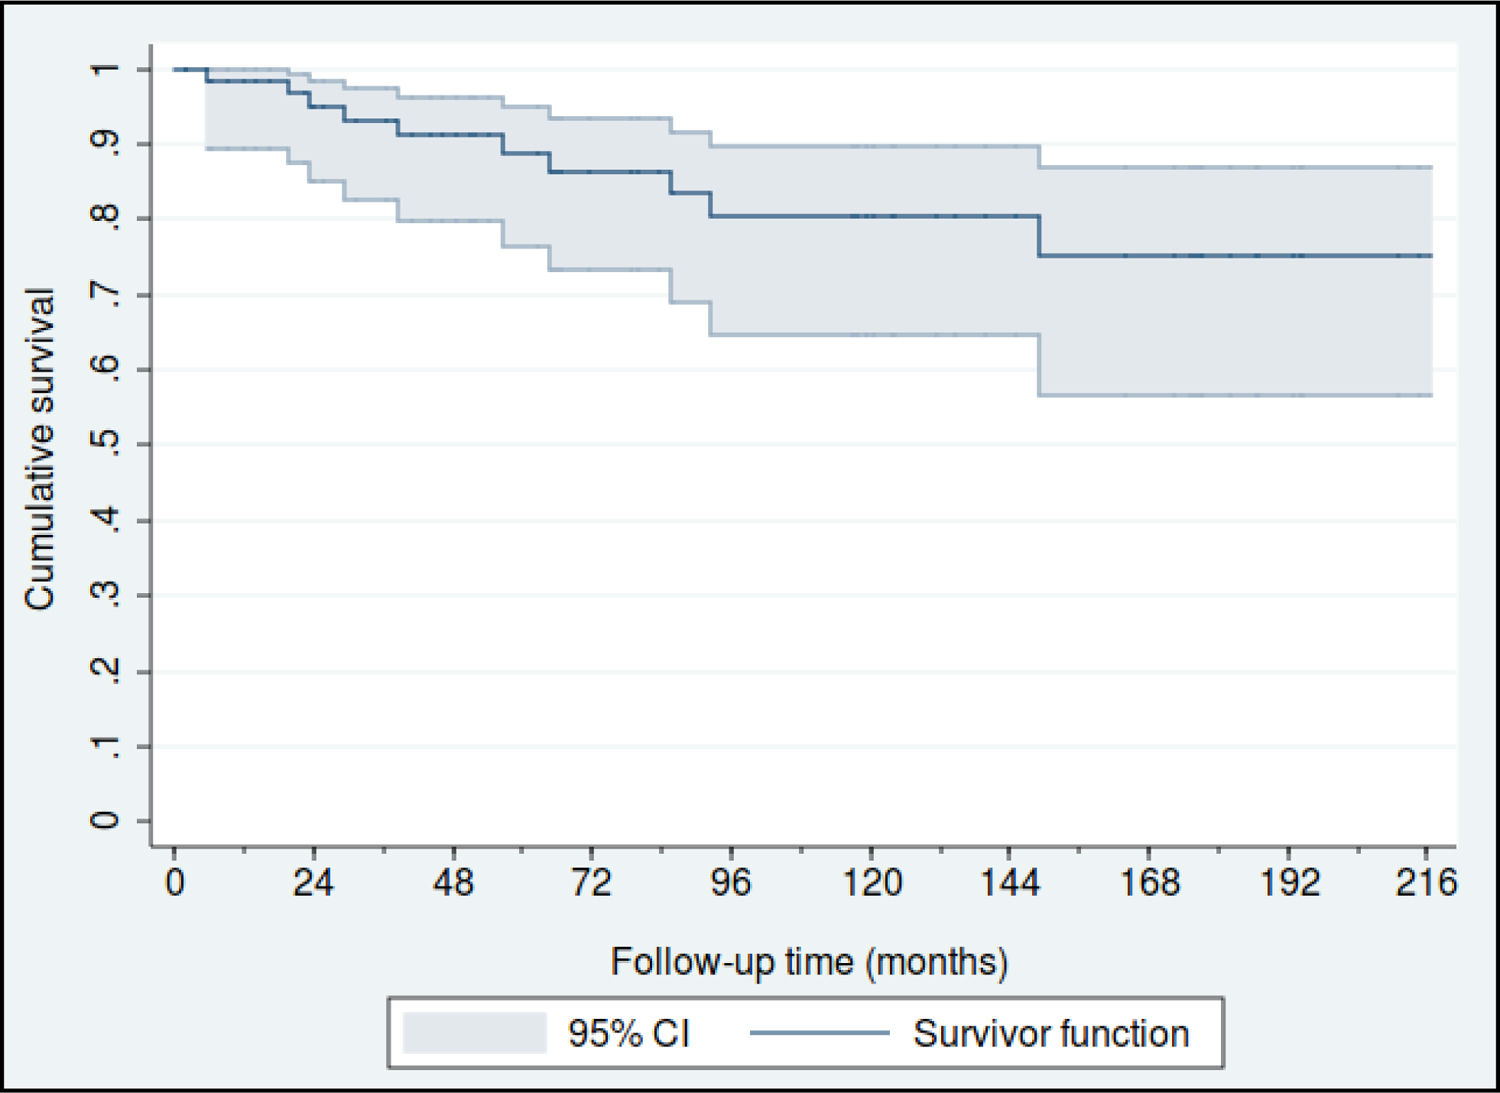This screenshot has height=1093, width=1500.
Task: Click the x-axis tick label 216
Action: pos(1427,883)
